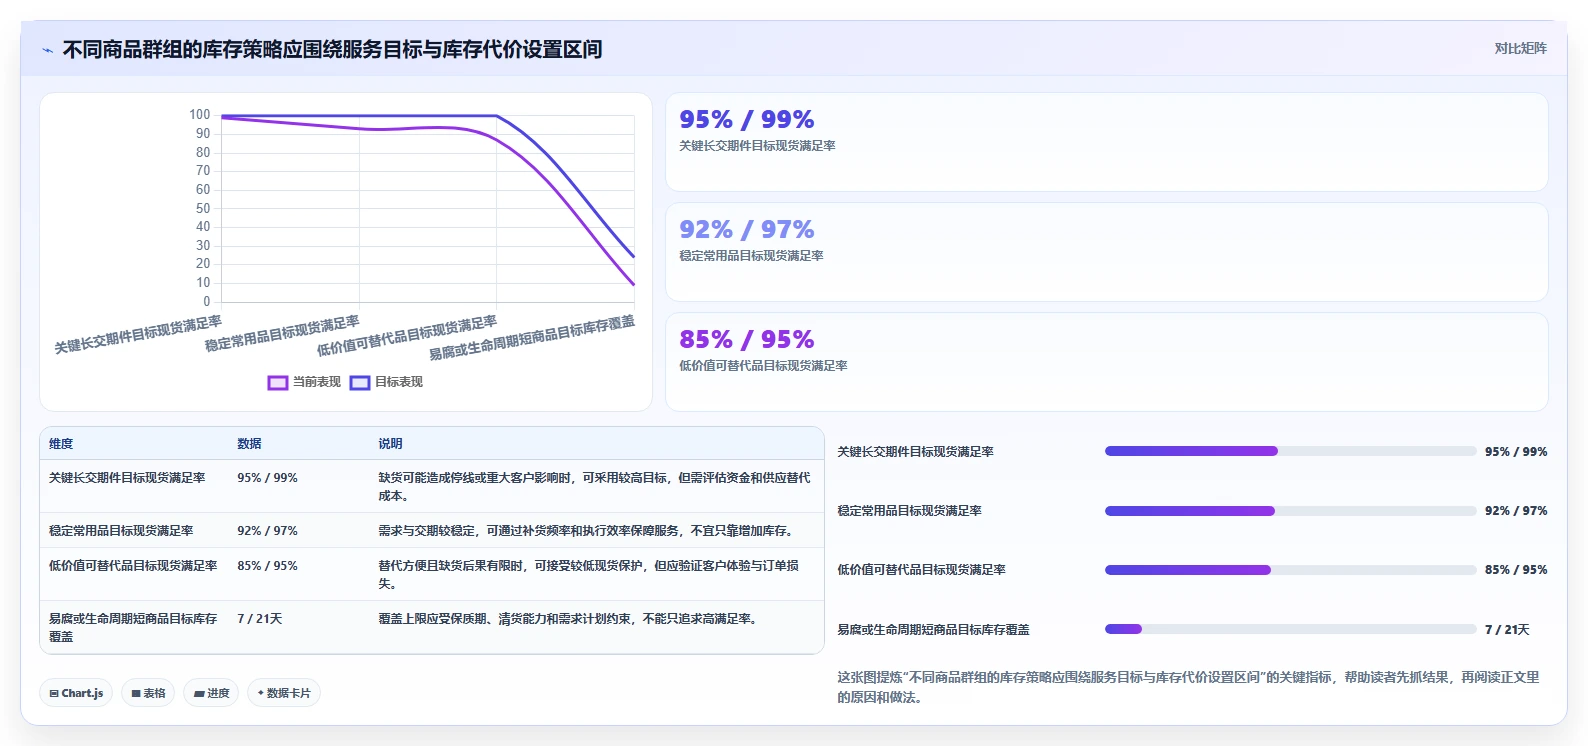Click the 95% / 99% table value
This screenshot has height=746, width=1588.
tap(267, 478)
